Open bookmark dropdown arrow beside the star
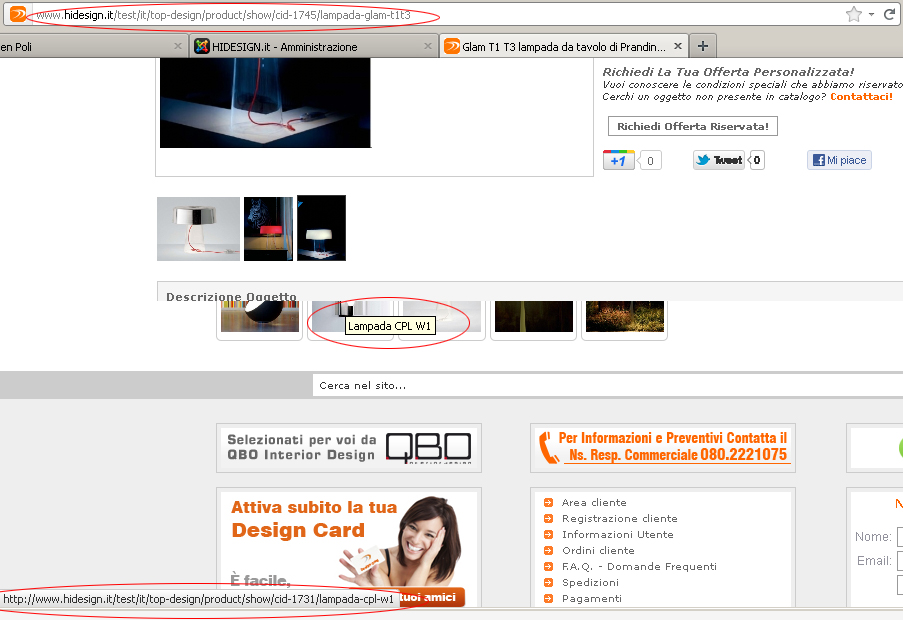The image size is (903, 620). [x=871, y=14]
